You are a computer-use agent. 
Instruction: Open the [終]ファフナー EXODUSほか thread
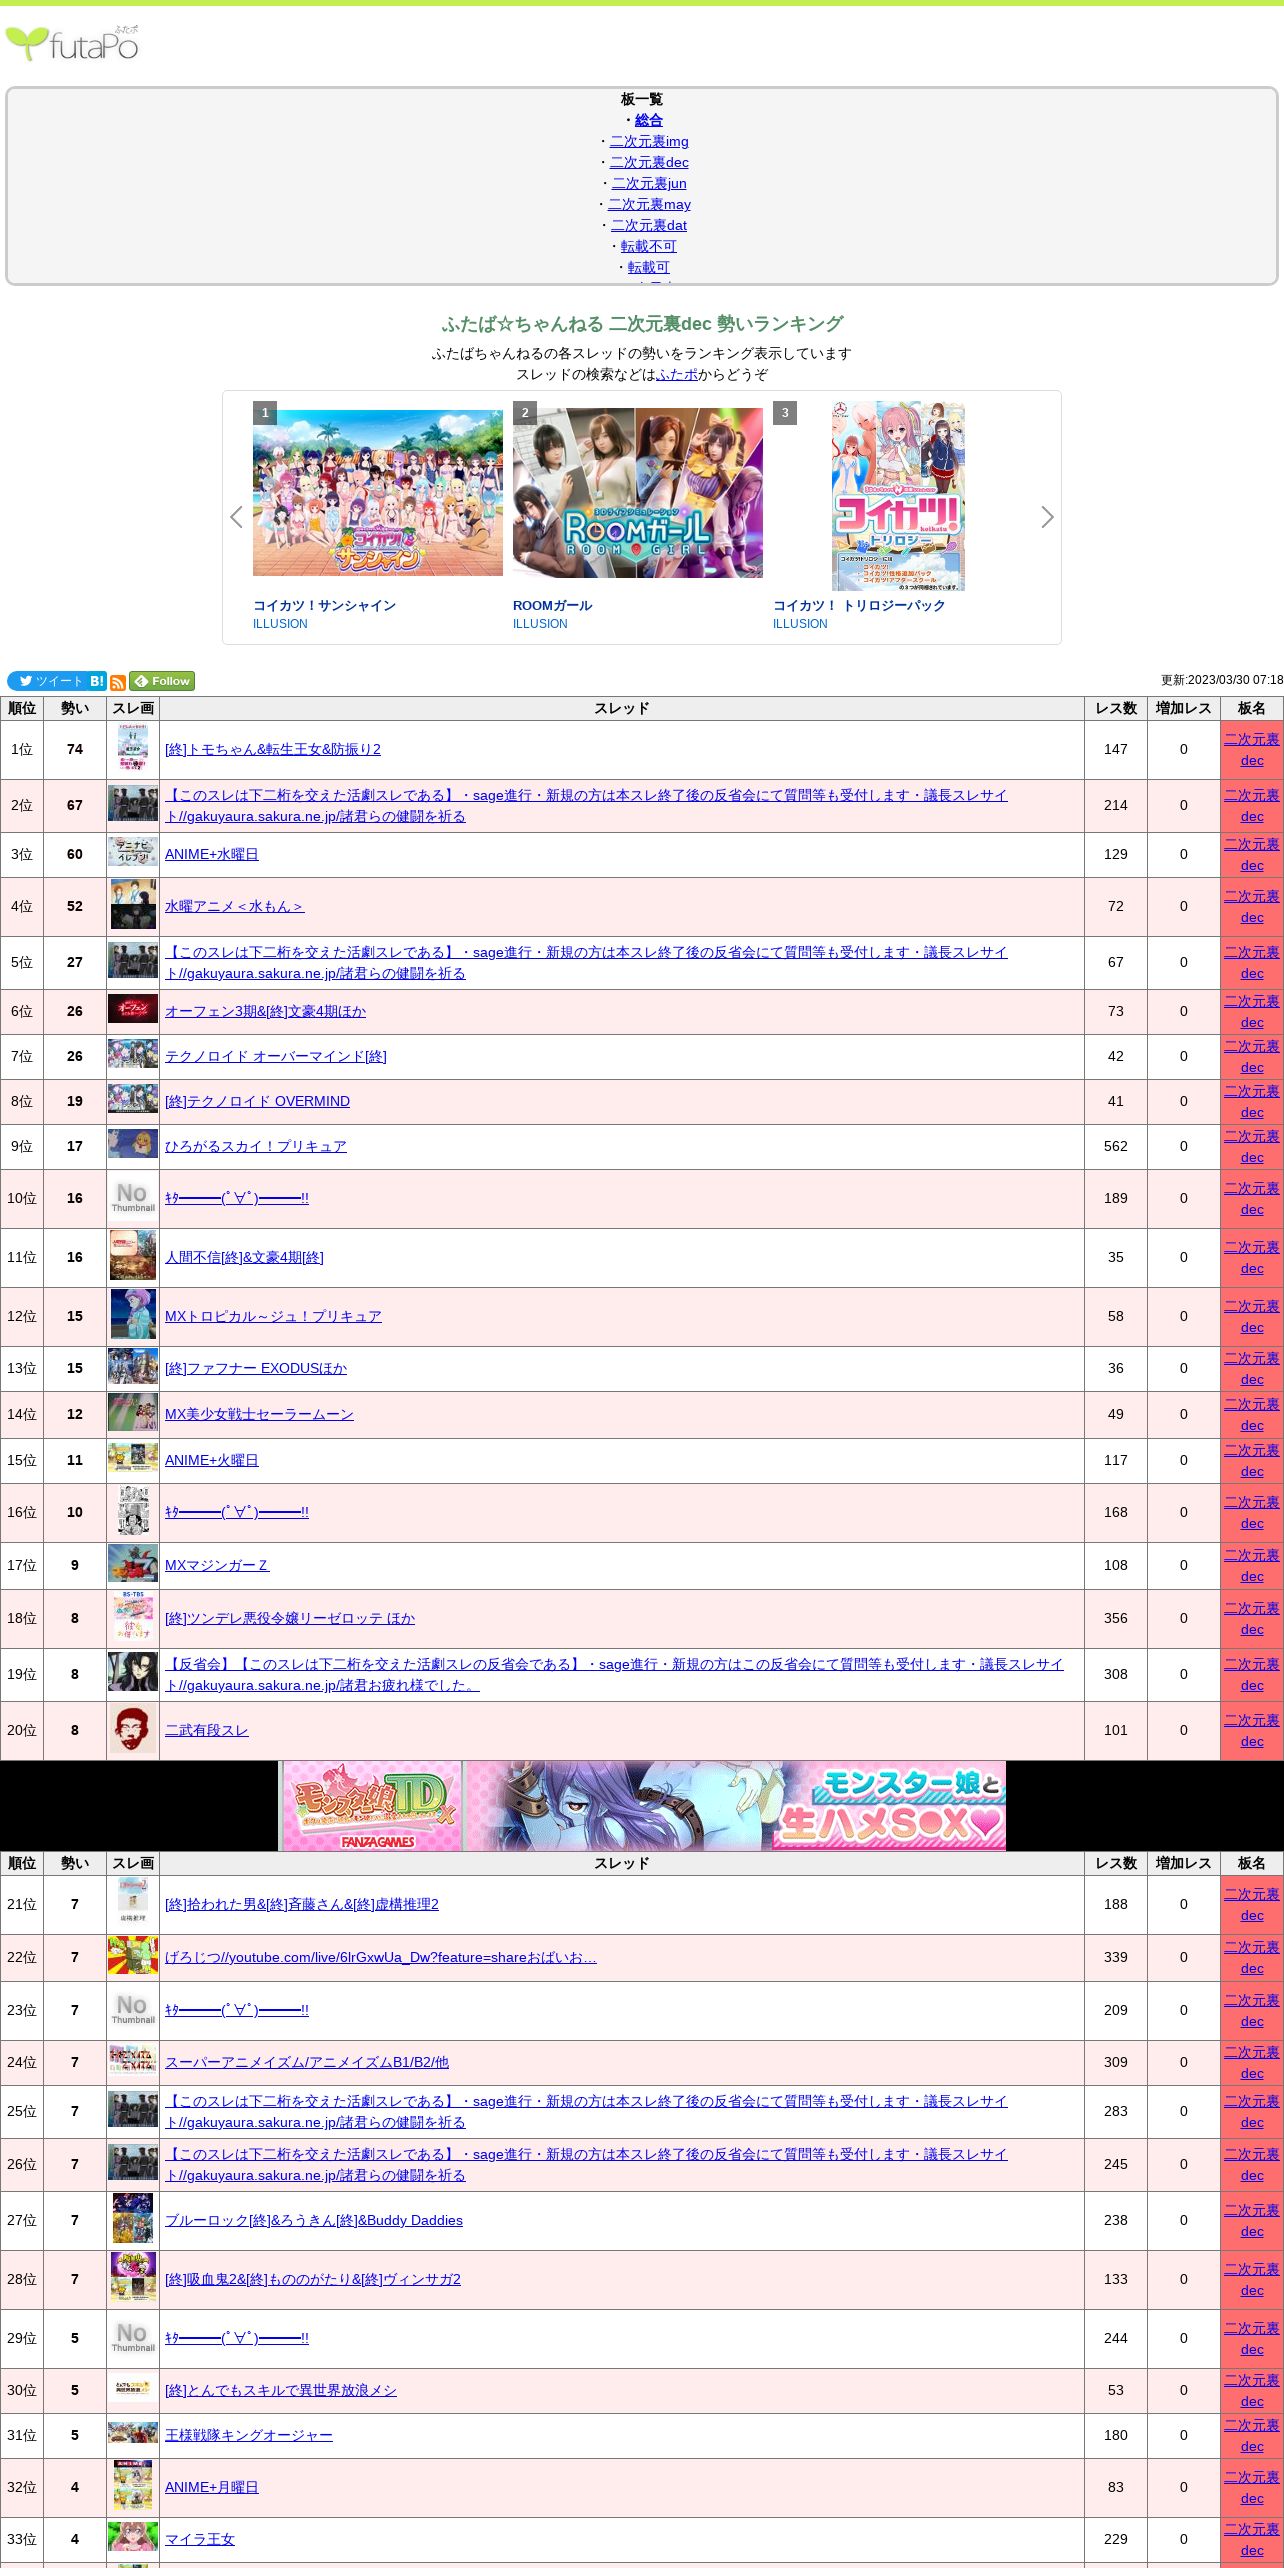(256, 1368)
